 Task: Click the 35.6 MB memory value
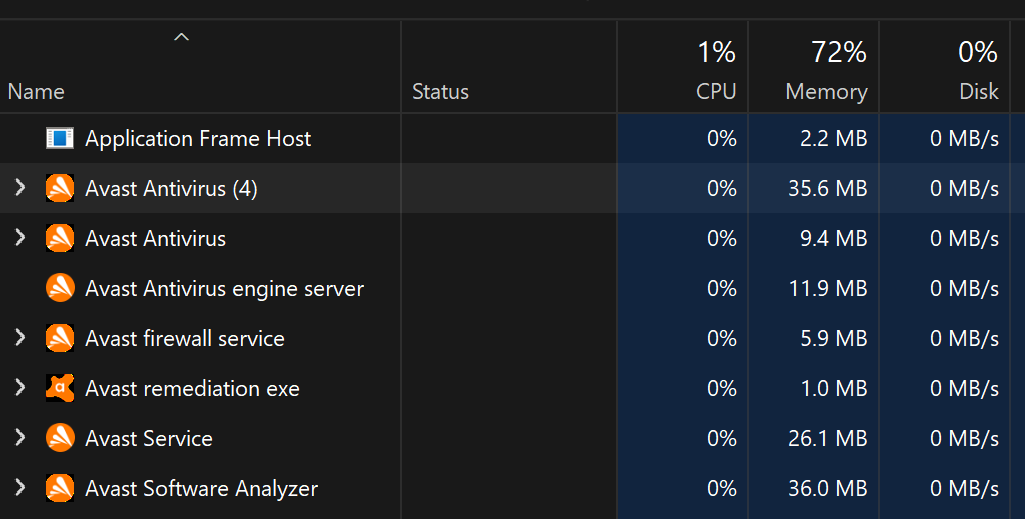(x=828, y=189)
